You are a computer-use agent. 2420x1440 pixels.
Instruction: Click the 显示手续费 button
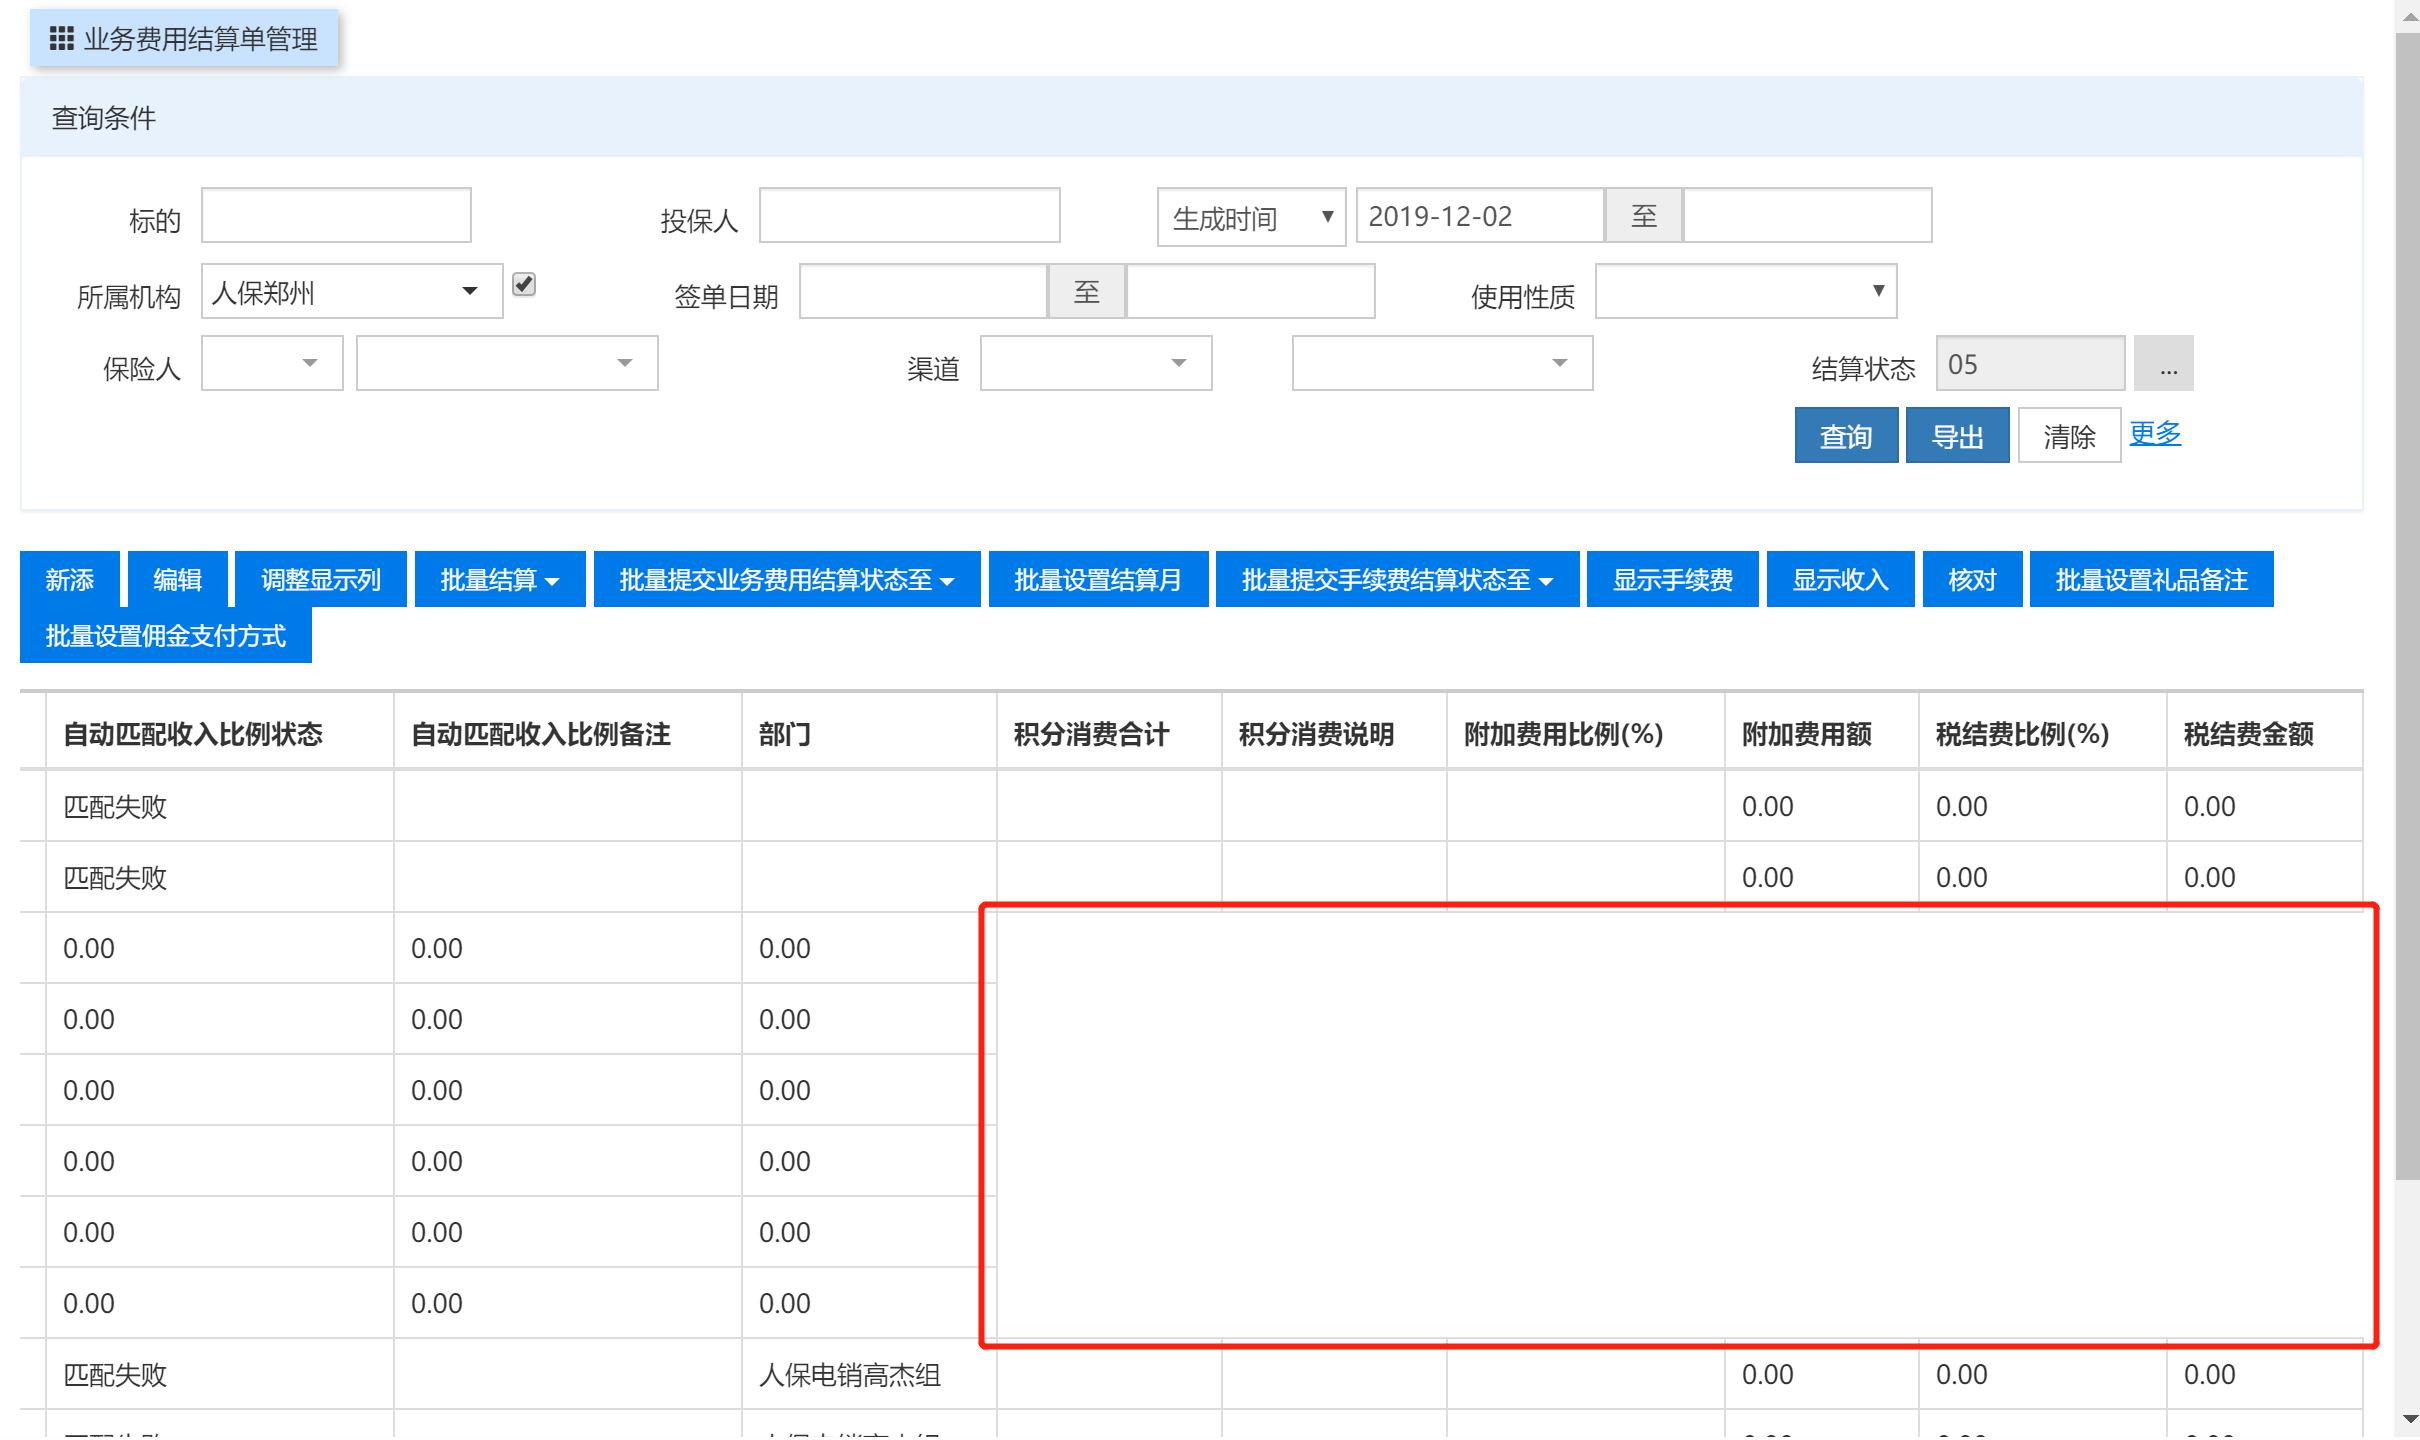[1671, 580]
